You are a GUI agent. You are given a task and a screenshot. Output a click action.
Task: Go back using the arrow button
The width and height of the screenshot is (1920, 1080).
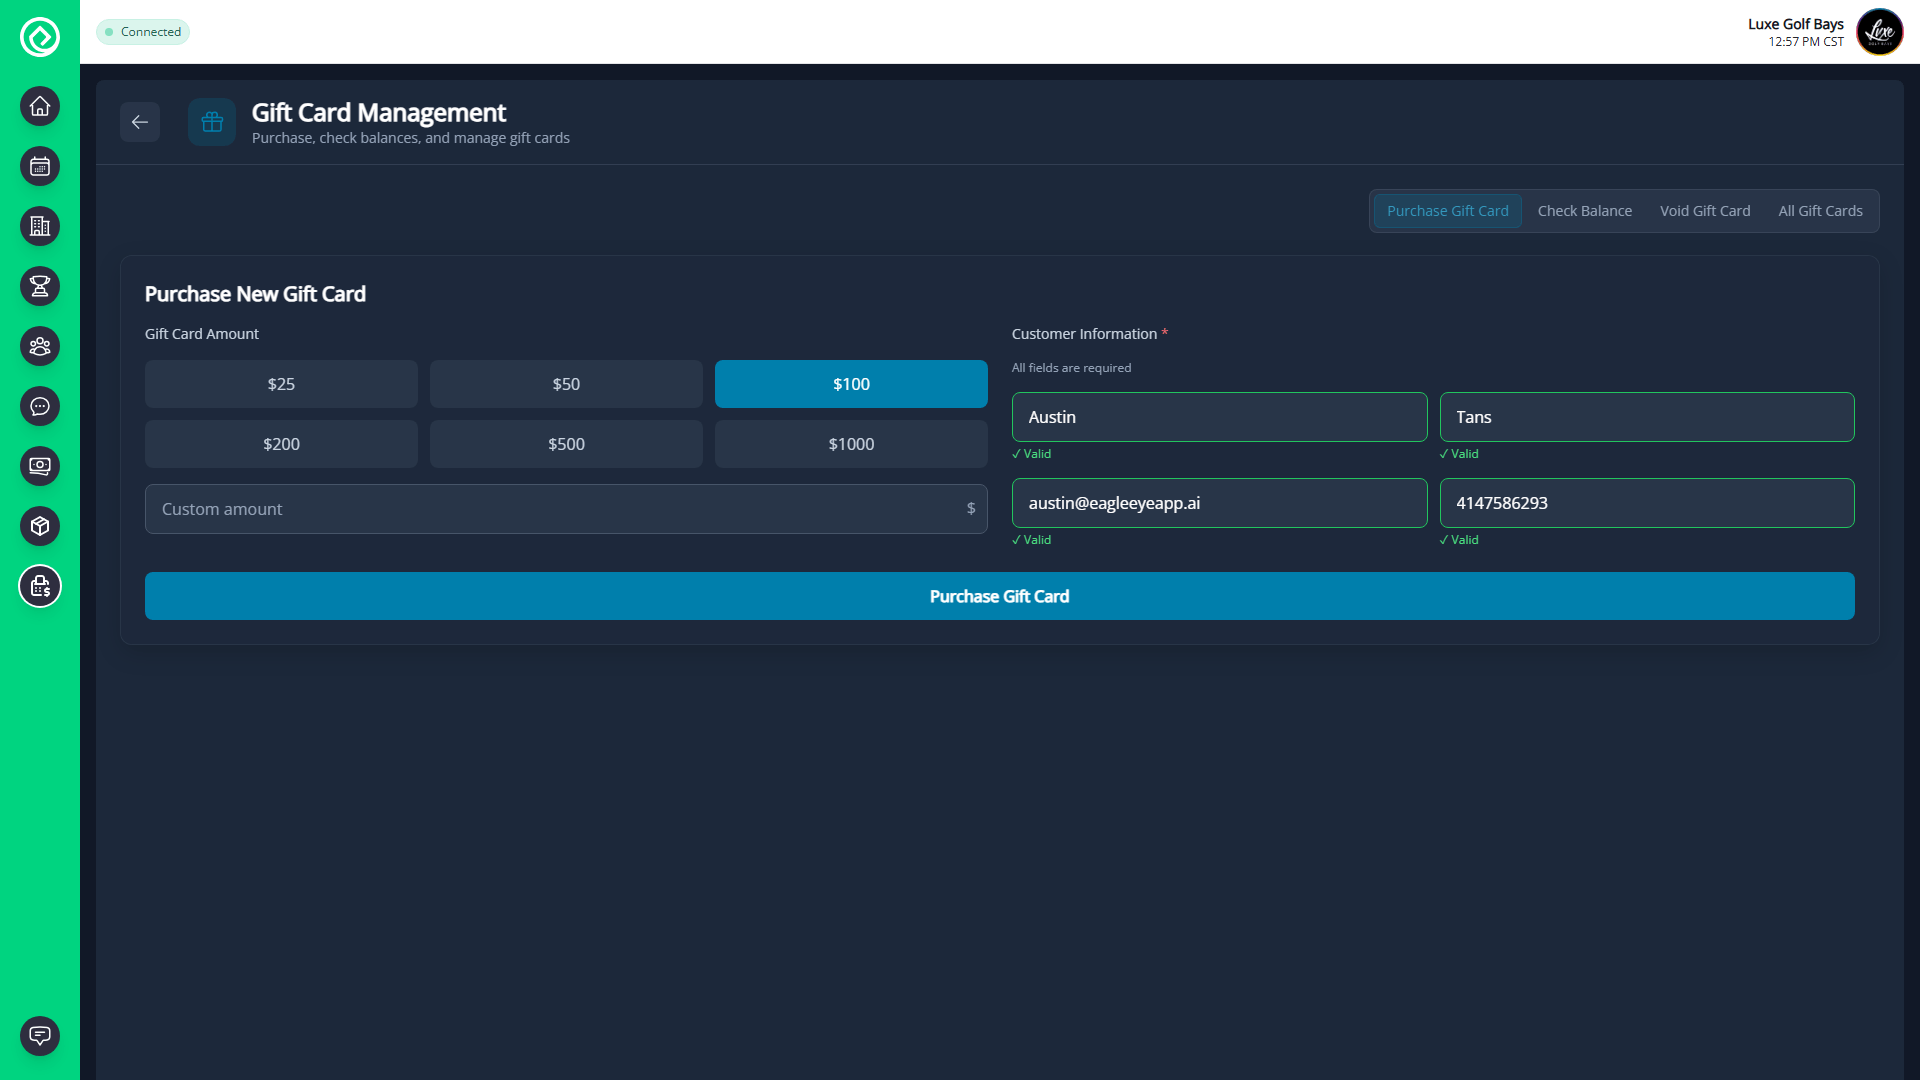(140, 122)
